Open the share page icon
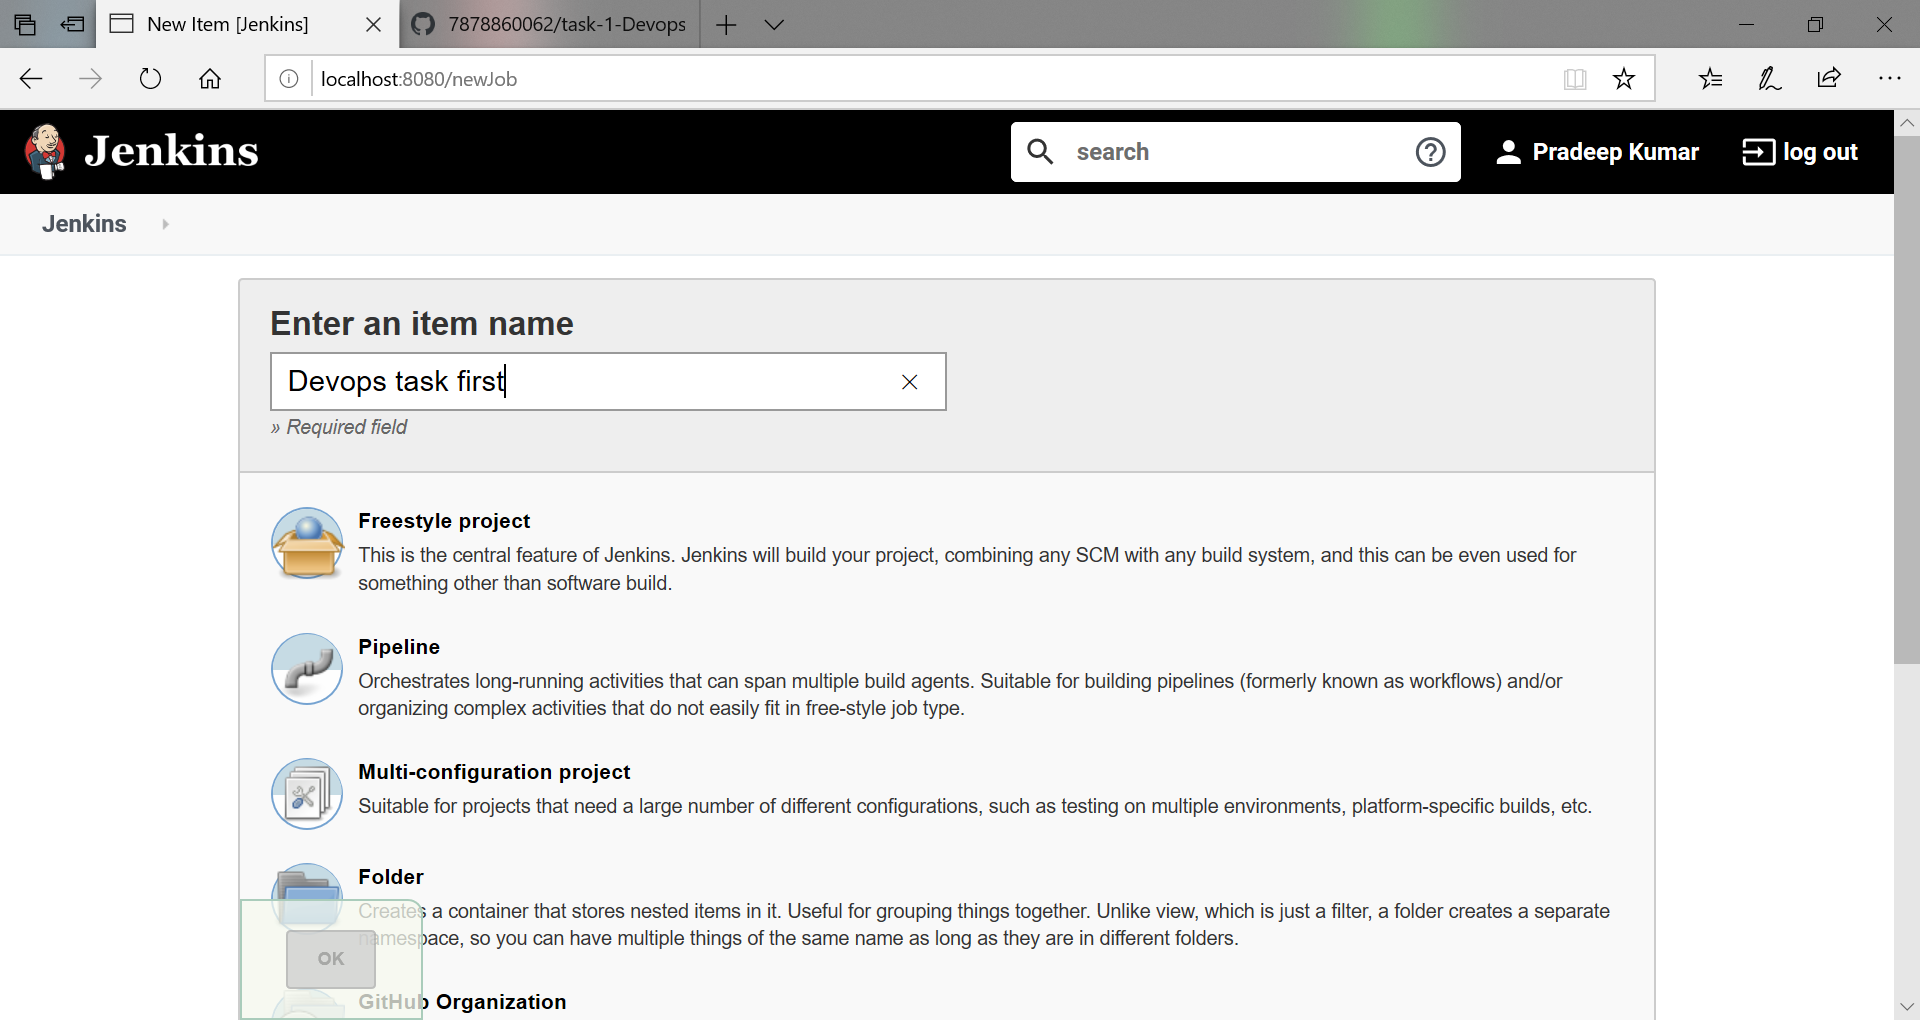This screenshot has height=1020, width=1920. (x=1829, y=78)
